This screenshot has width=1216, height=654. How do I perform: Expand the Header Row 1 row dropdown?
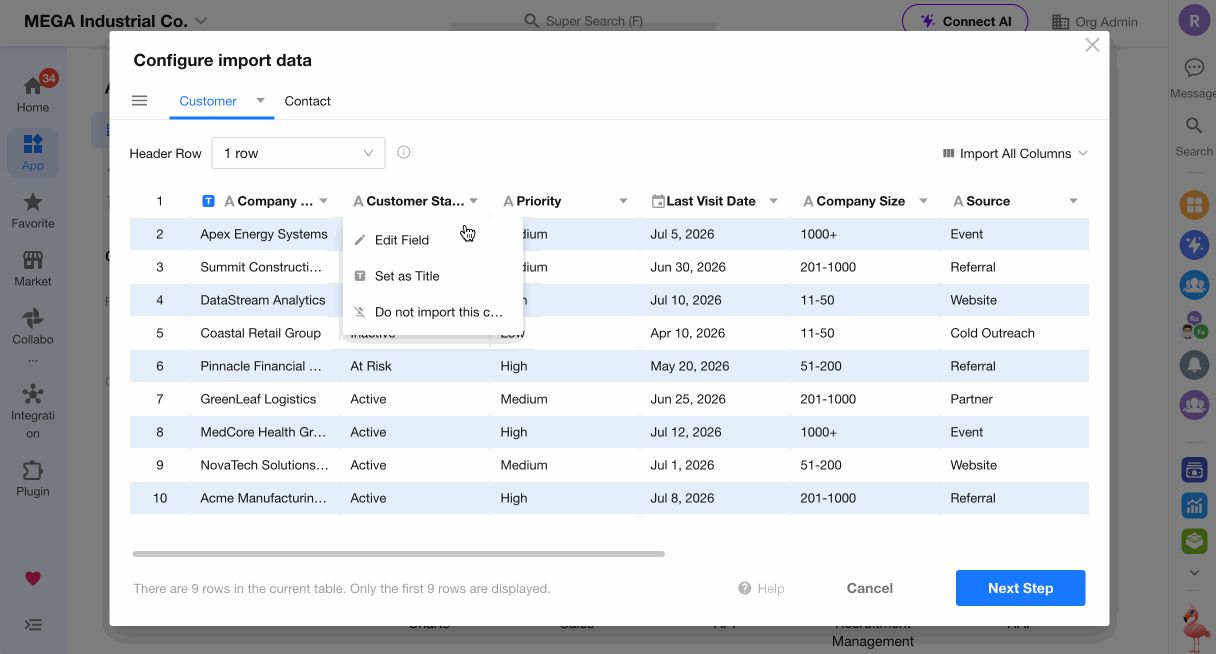pyautogui.click(x=298, y=153)
